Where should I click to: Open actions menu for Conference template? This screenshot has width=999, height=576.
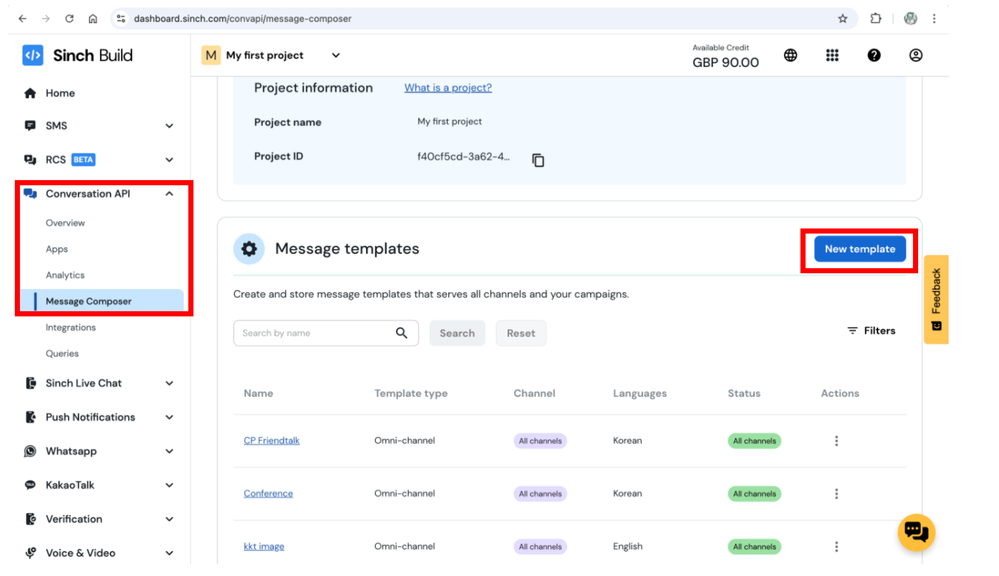(836, 494)
